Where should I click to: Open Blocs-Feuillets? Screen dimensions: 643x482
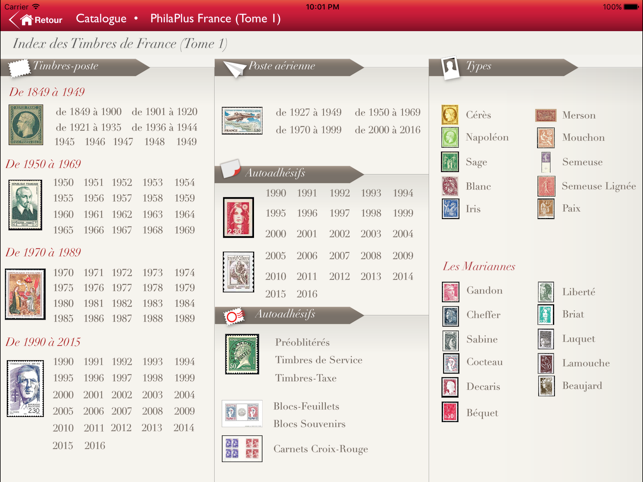click(x=306, y=406)
